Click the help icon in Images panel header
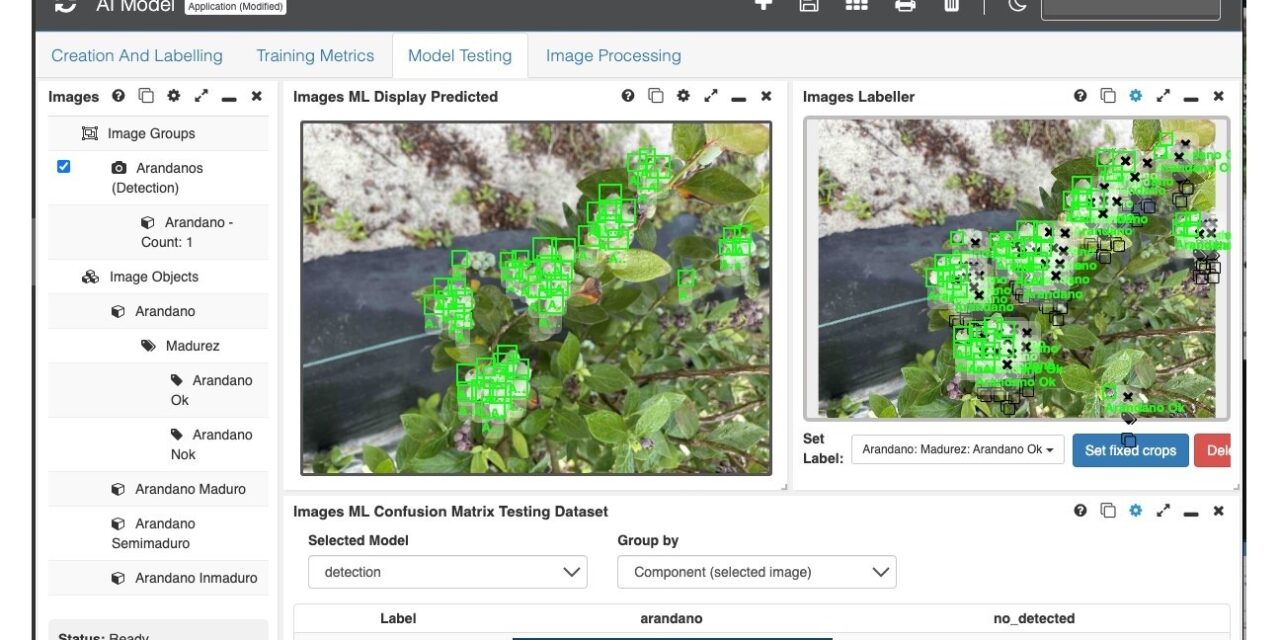 tap(118, 96)
